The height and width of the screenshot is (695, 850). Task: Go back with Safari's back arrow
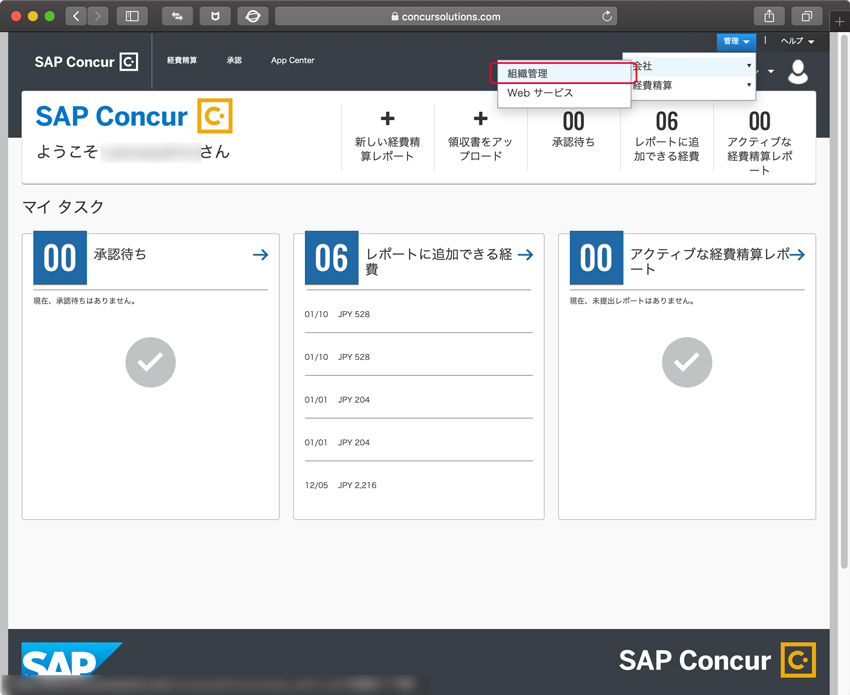(x=76, y=16)
